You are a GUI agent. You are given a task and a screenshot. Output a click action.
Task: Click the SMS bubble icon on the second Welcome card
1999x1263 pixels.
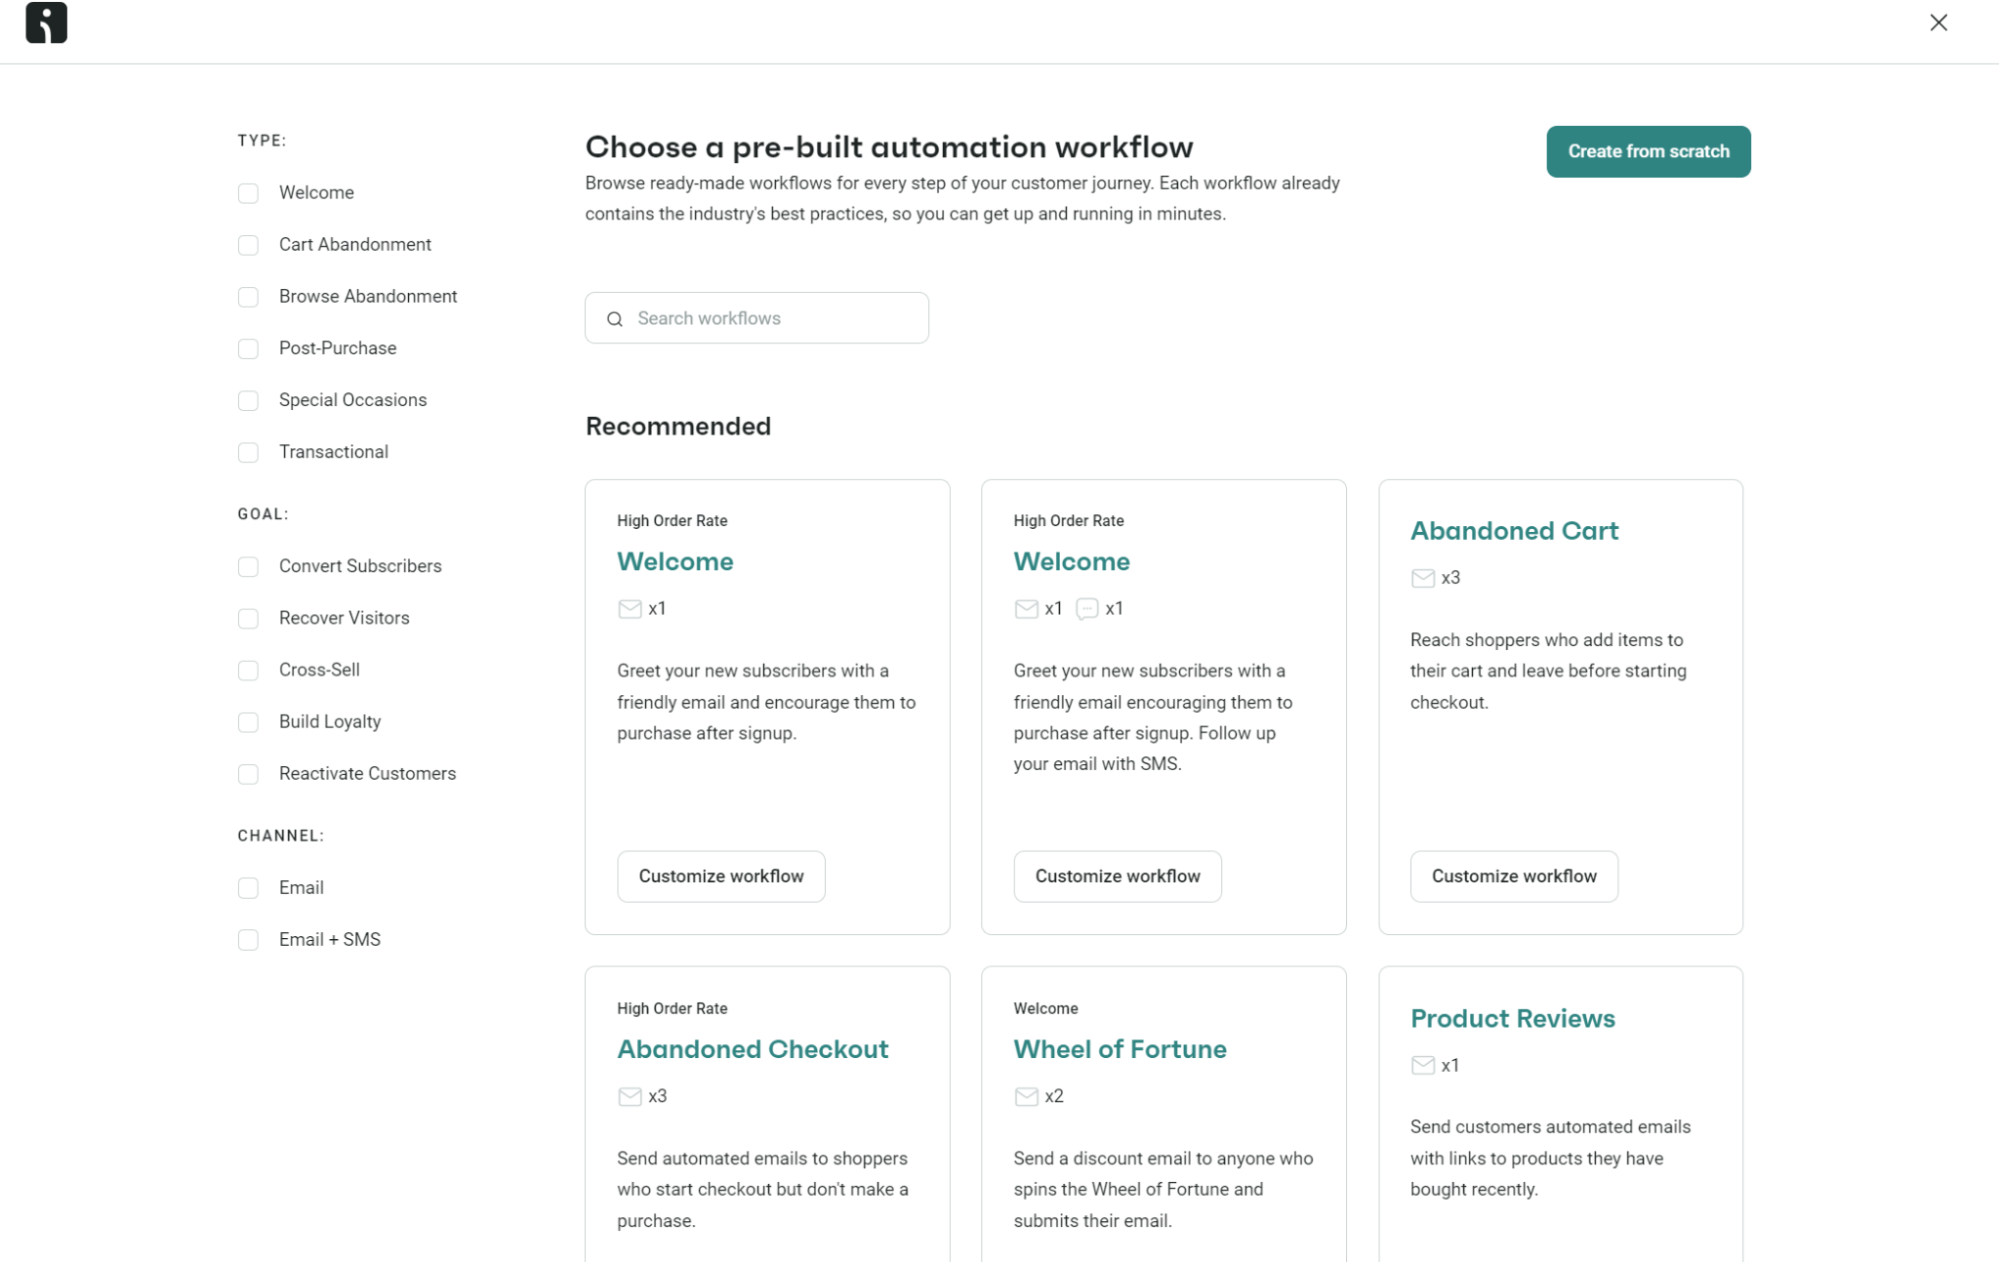pyautogui.click(x=1087, y=608)
